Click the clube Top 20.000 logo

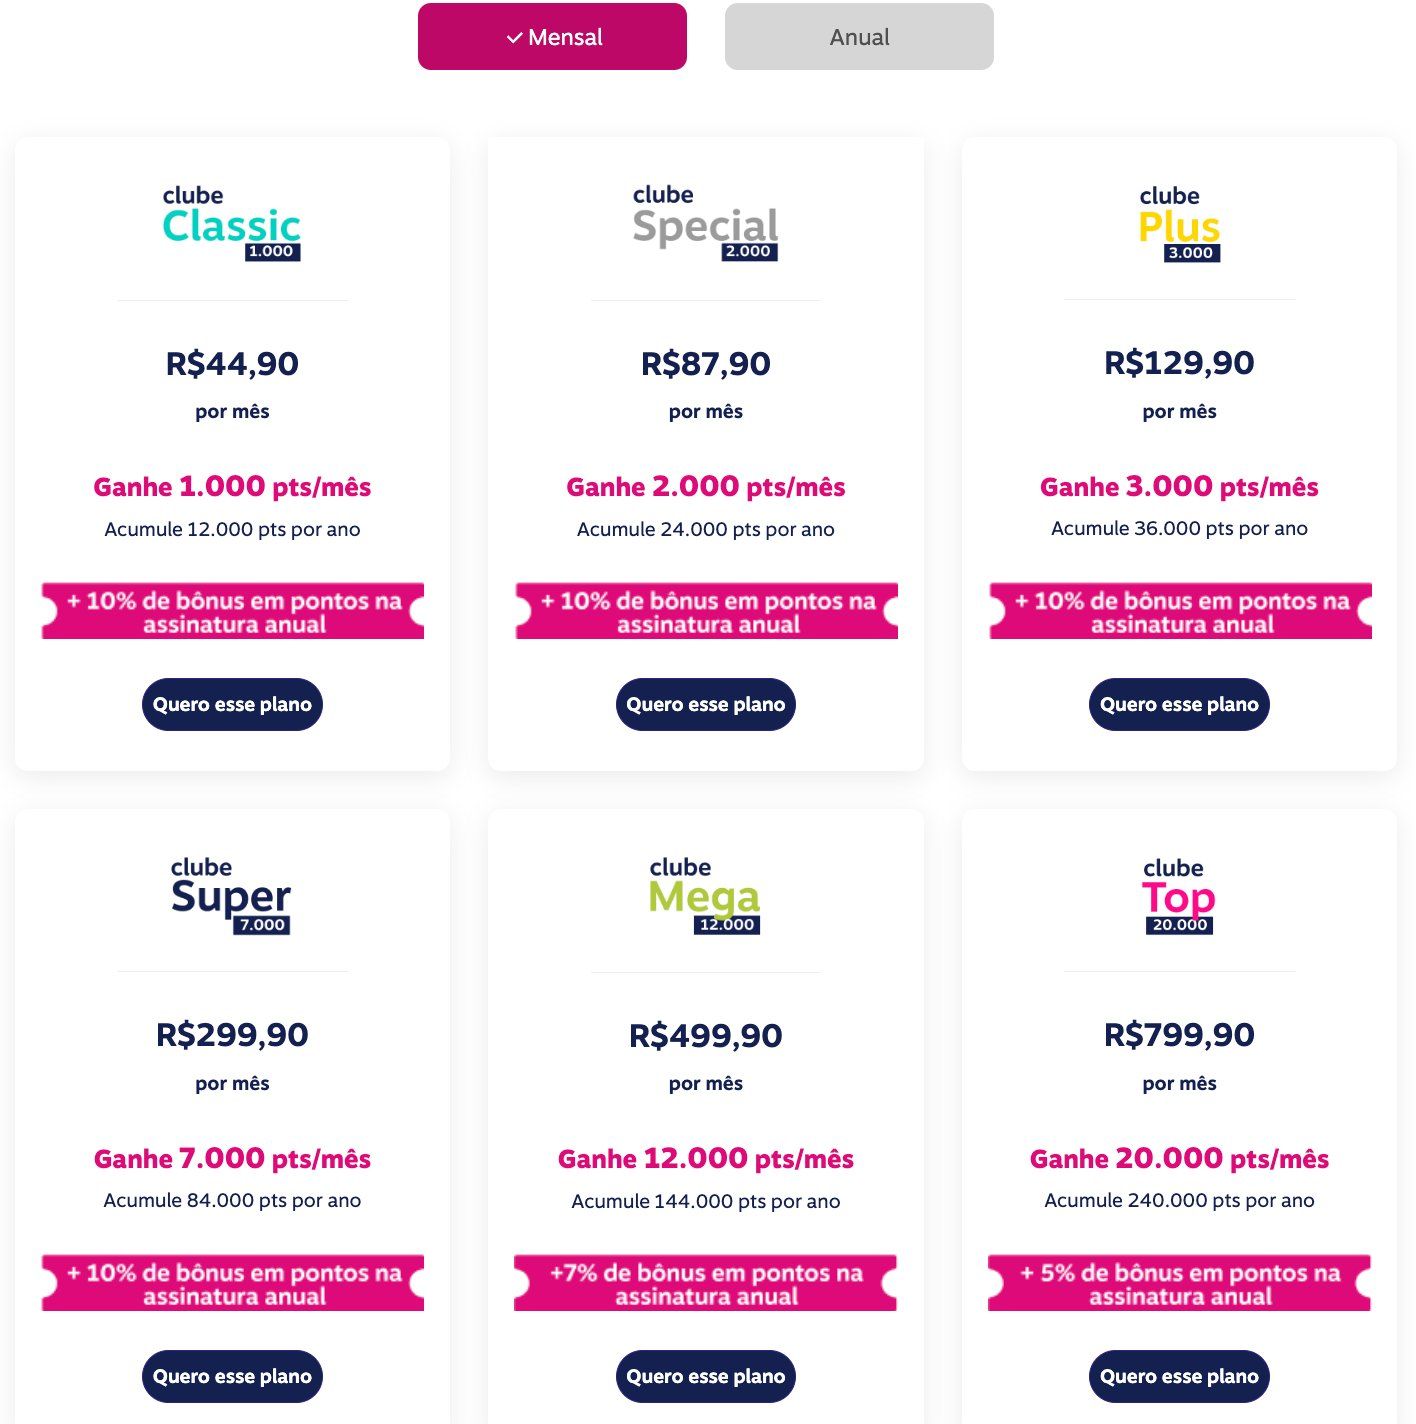point(1179,895)
